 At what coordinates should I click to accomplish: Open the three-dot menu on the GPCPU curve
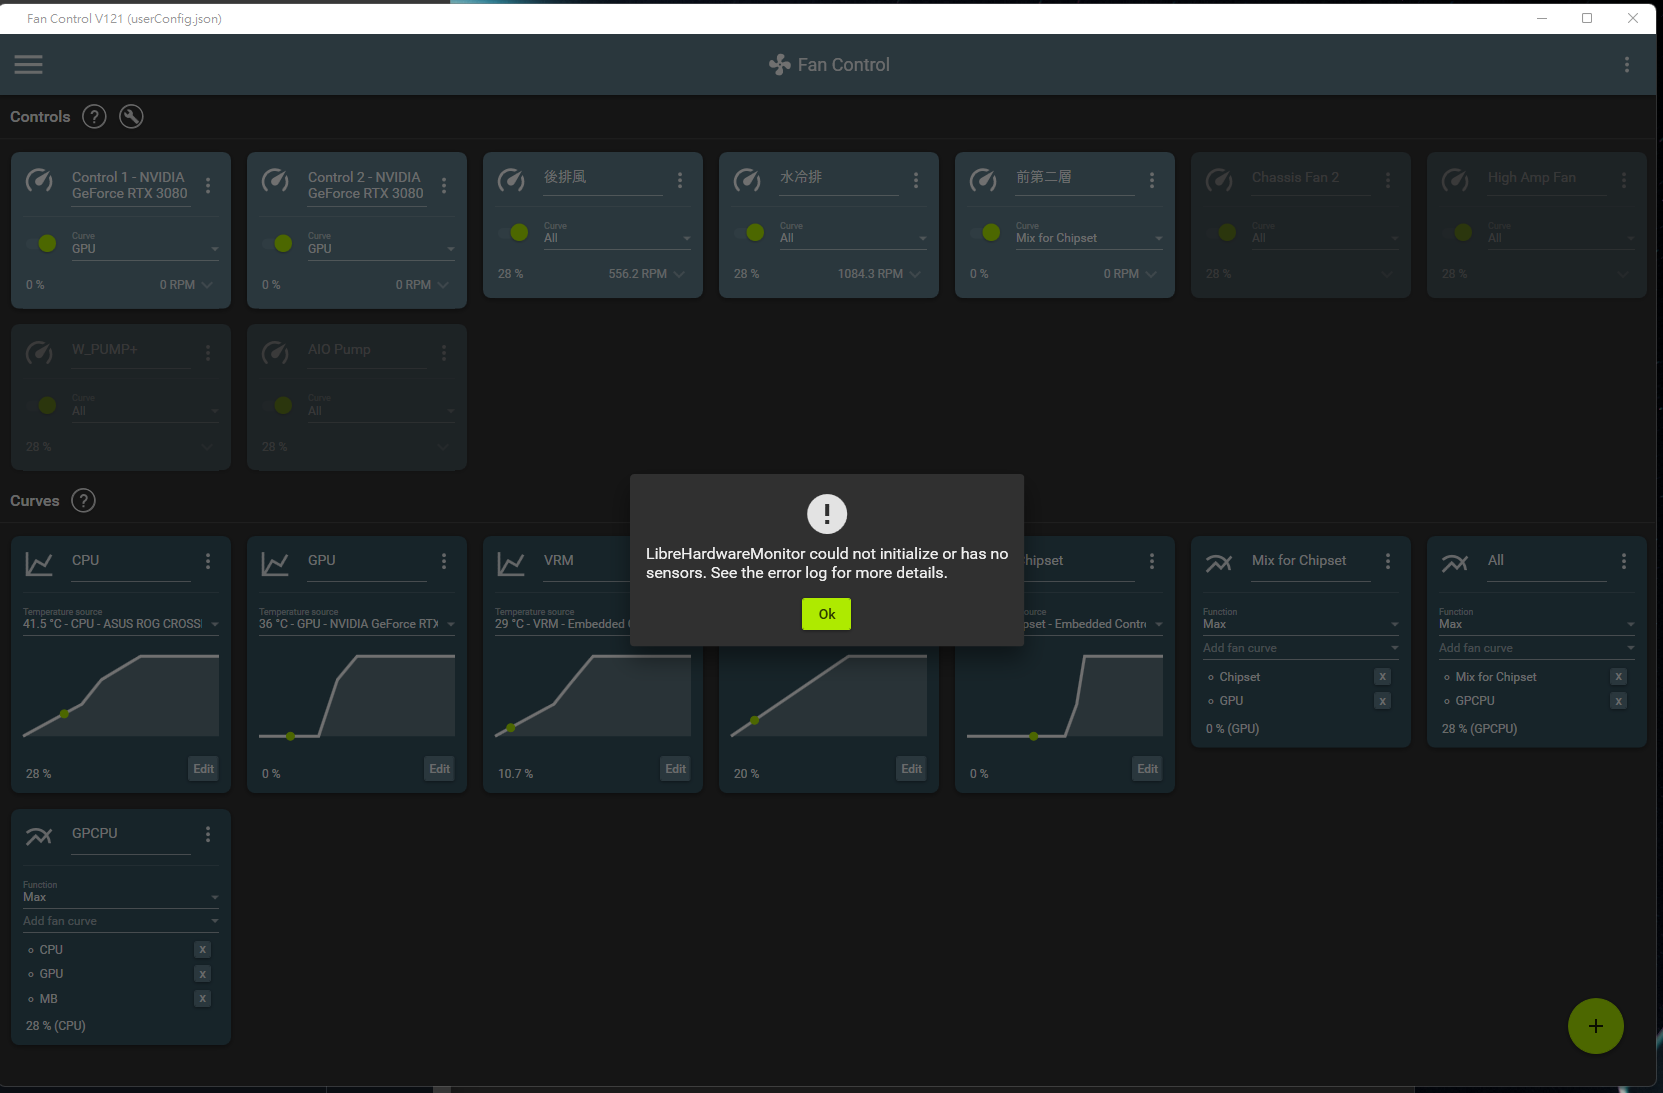click(207, 833)
